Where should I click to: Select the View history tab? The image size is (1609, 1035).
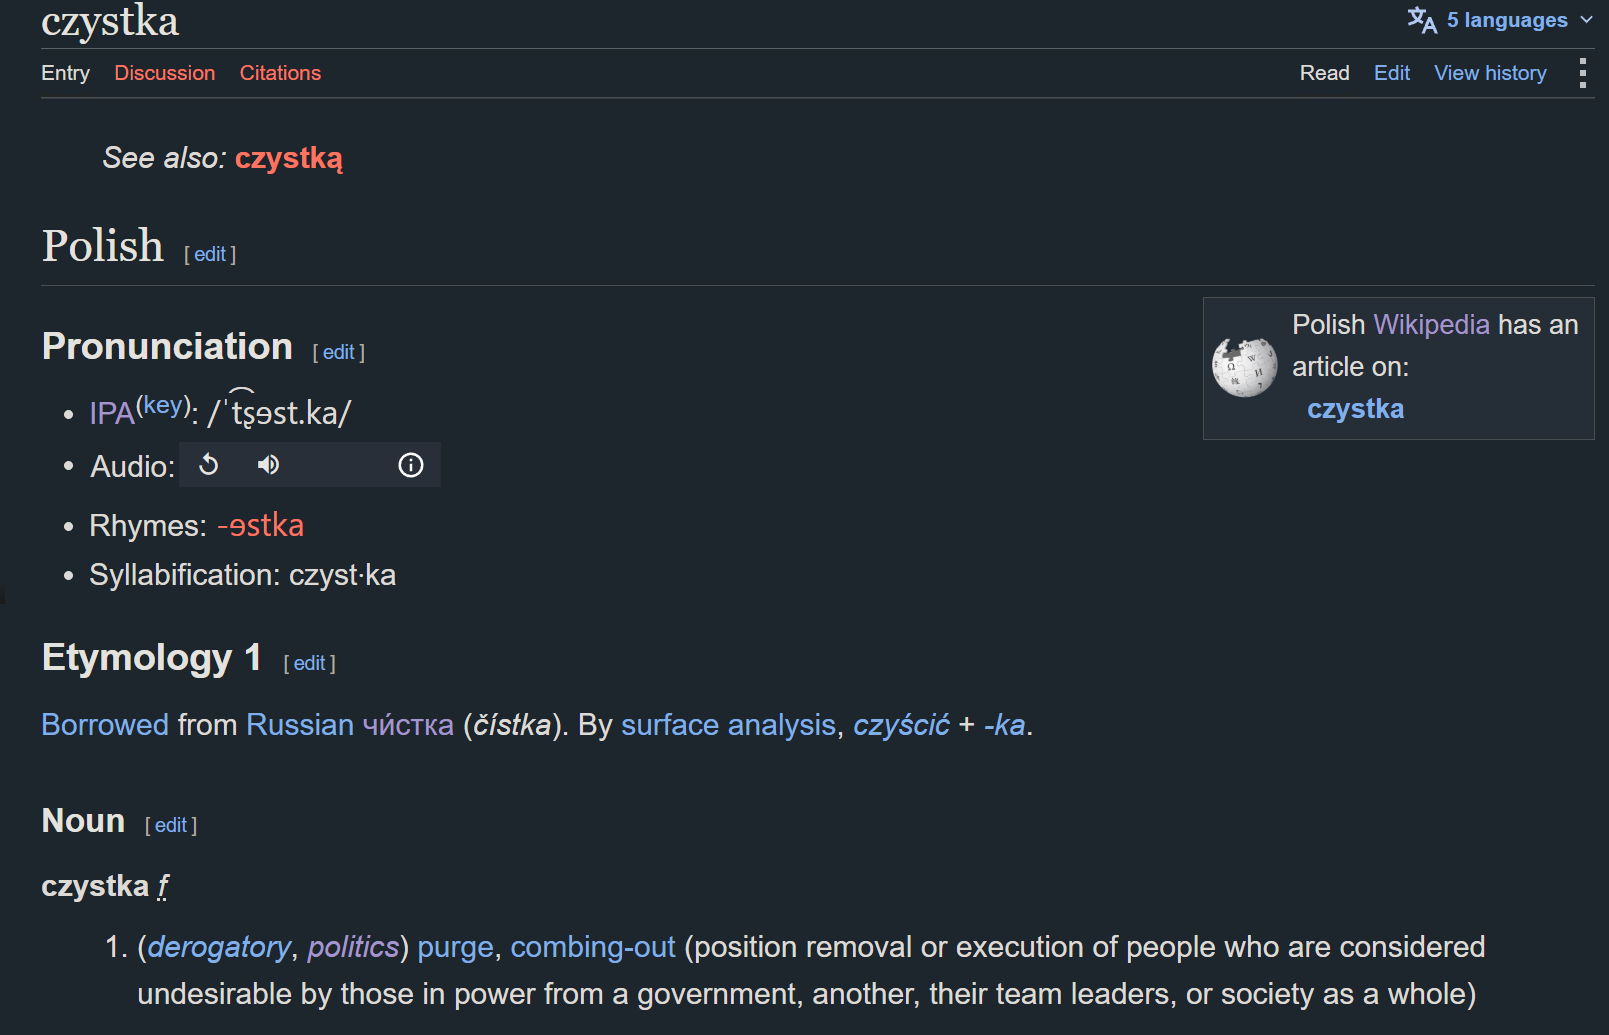tap(1490, 73)
